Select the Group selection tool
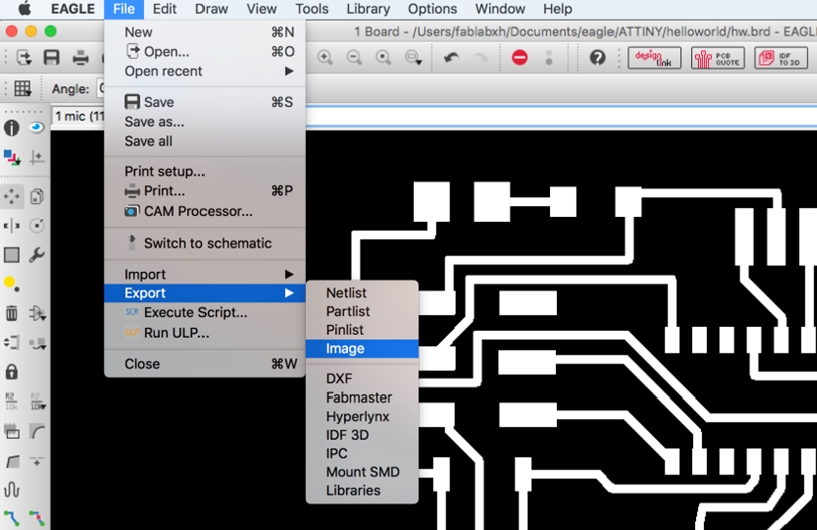This screenshot has width=817, height=530. coord(11,255)
